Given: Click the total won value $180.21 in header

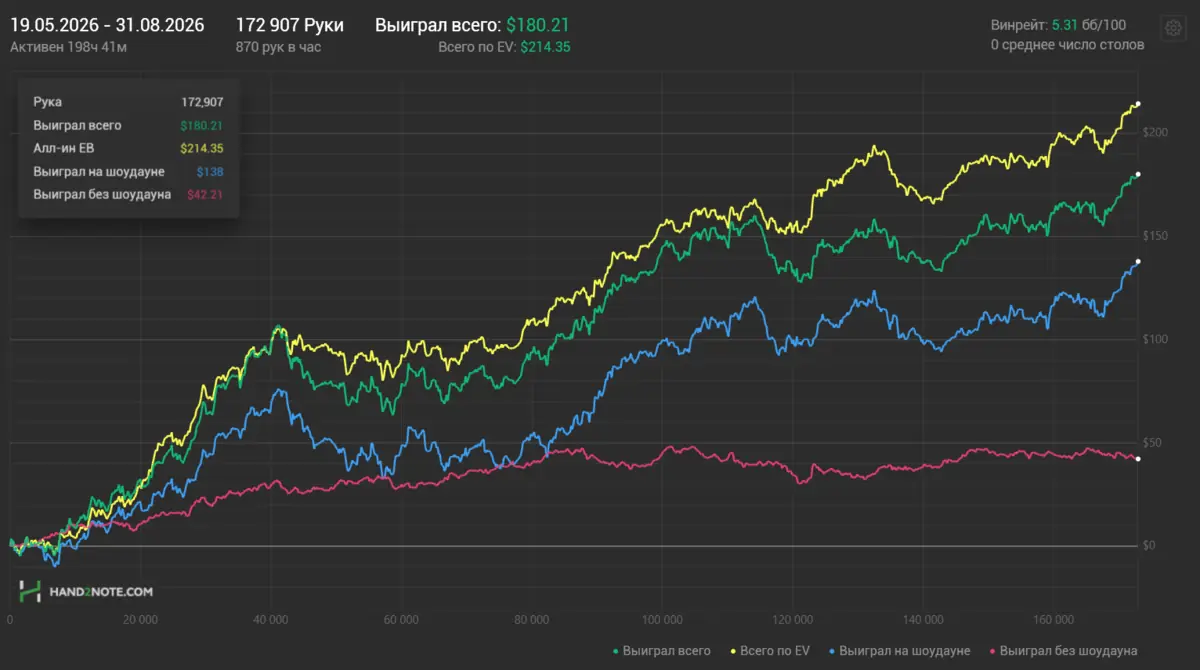Looking at the screenshot, I should coord(537,25).
